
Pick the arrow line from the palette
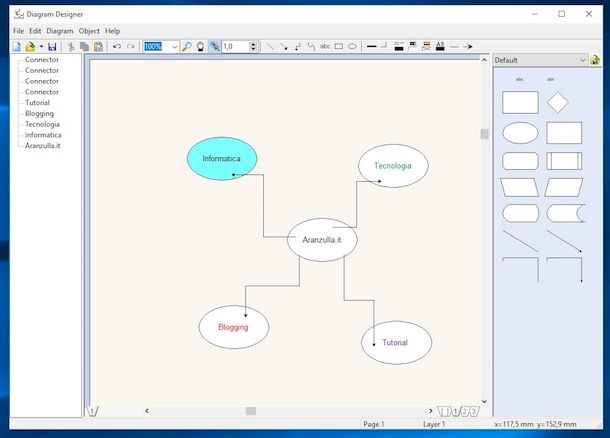[x=564, y=241]
